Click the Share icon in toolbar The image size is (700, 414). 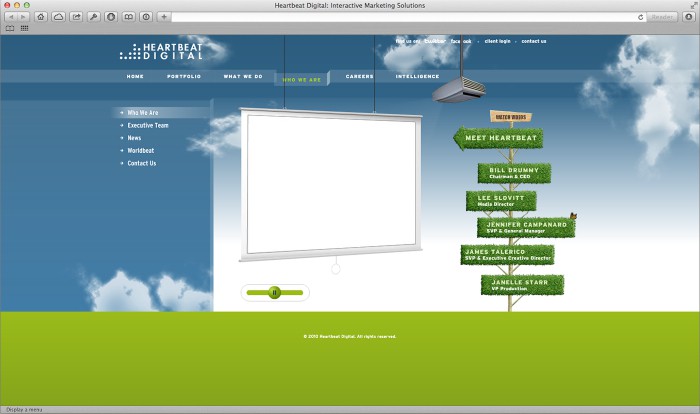(x=76, y=17)
